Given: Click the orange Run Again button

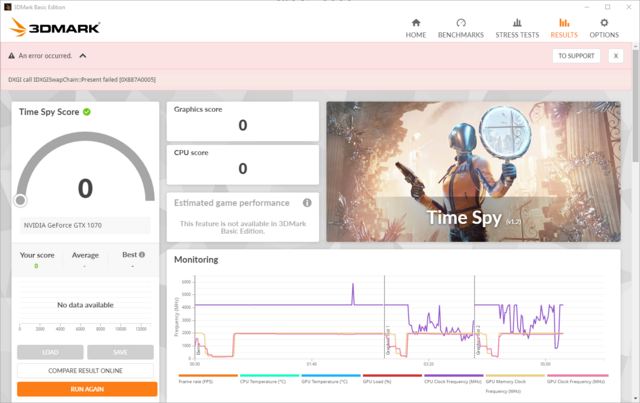Looking at the screenshot, I should [x=87, y=389].
